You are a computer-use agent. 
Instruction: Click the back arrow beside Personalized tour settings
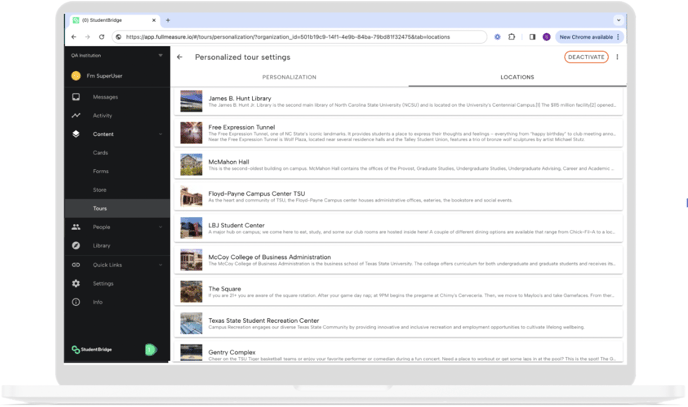click(179, 57)
